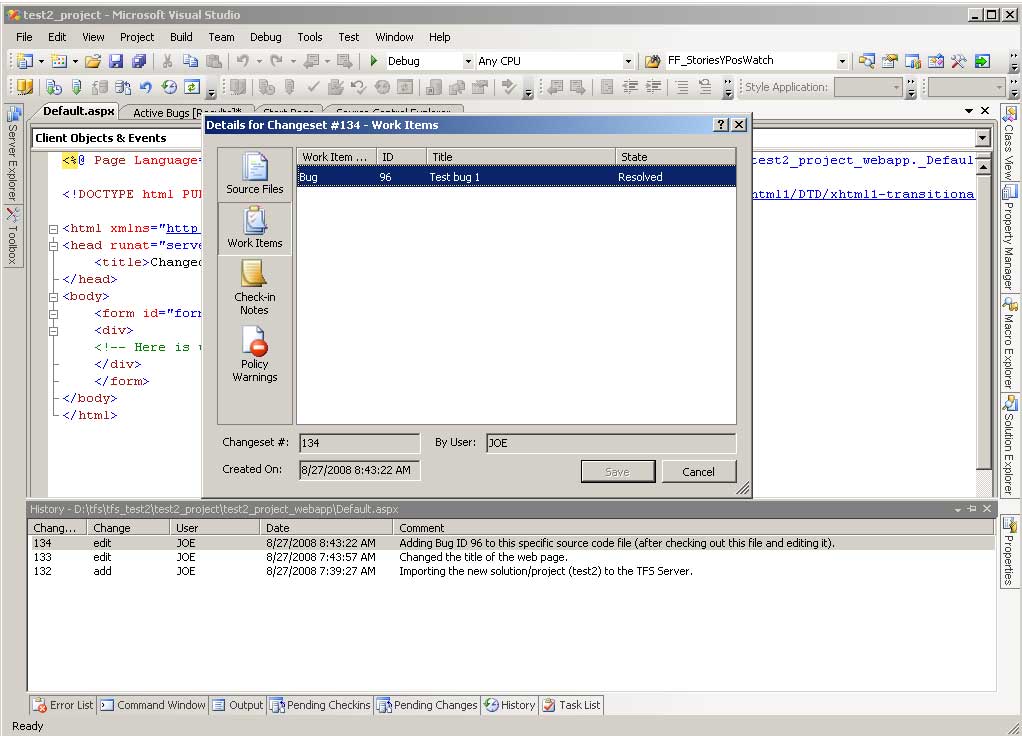
Task: Click the Copy icon in the toolbar
Action: pyautogui.click(x=190, y=61)
